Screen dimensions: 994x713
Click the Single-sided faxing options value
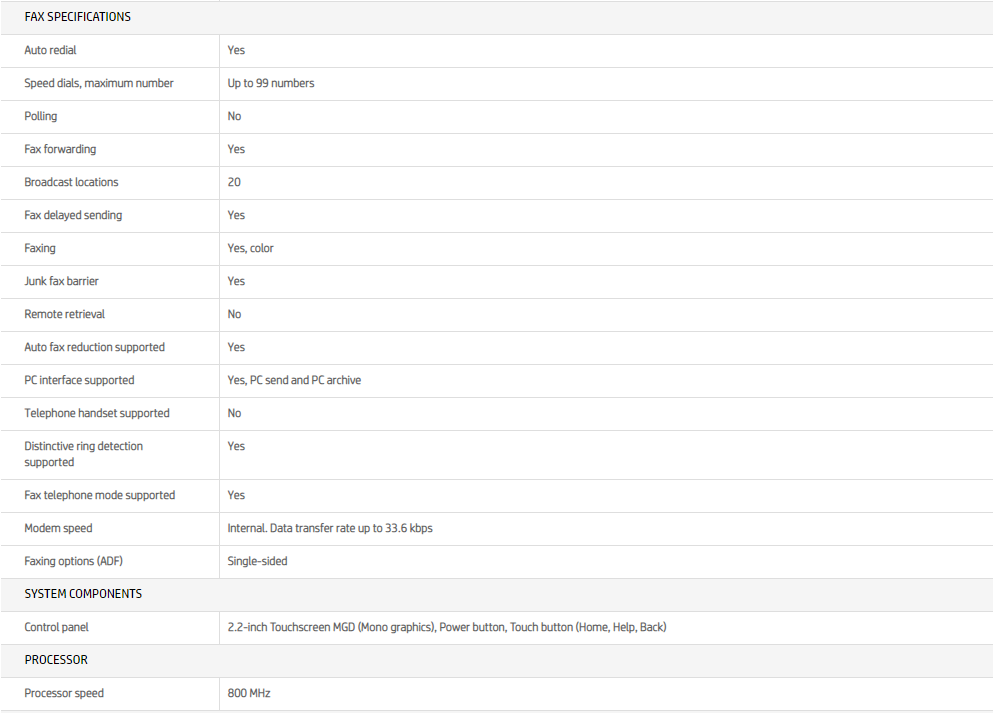click(x=257, y=561)
